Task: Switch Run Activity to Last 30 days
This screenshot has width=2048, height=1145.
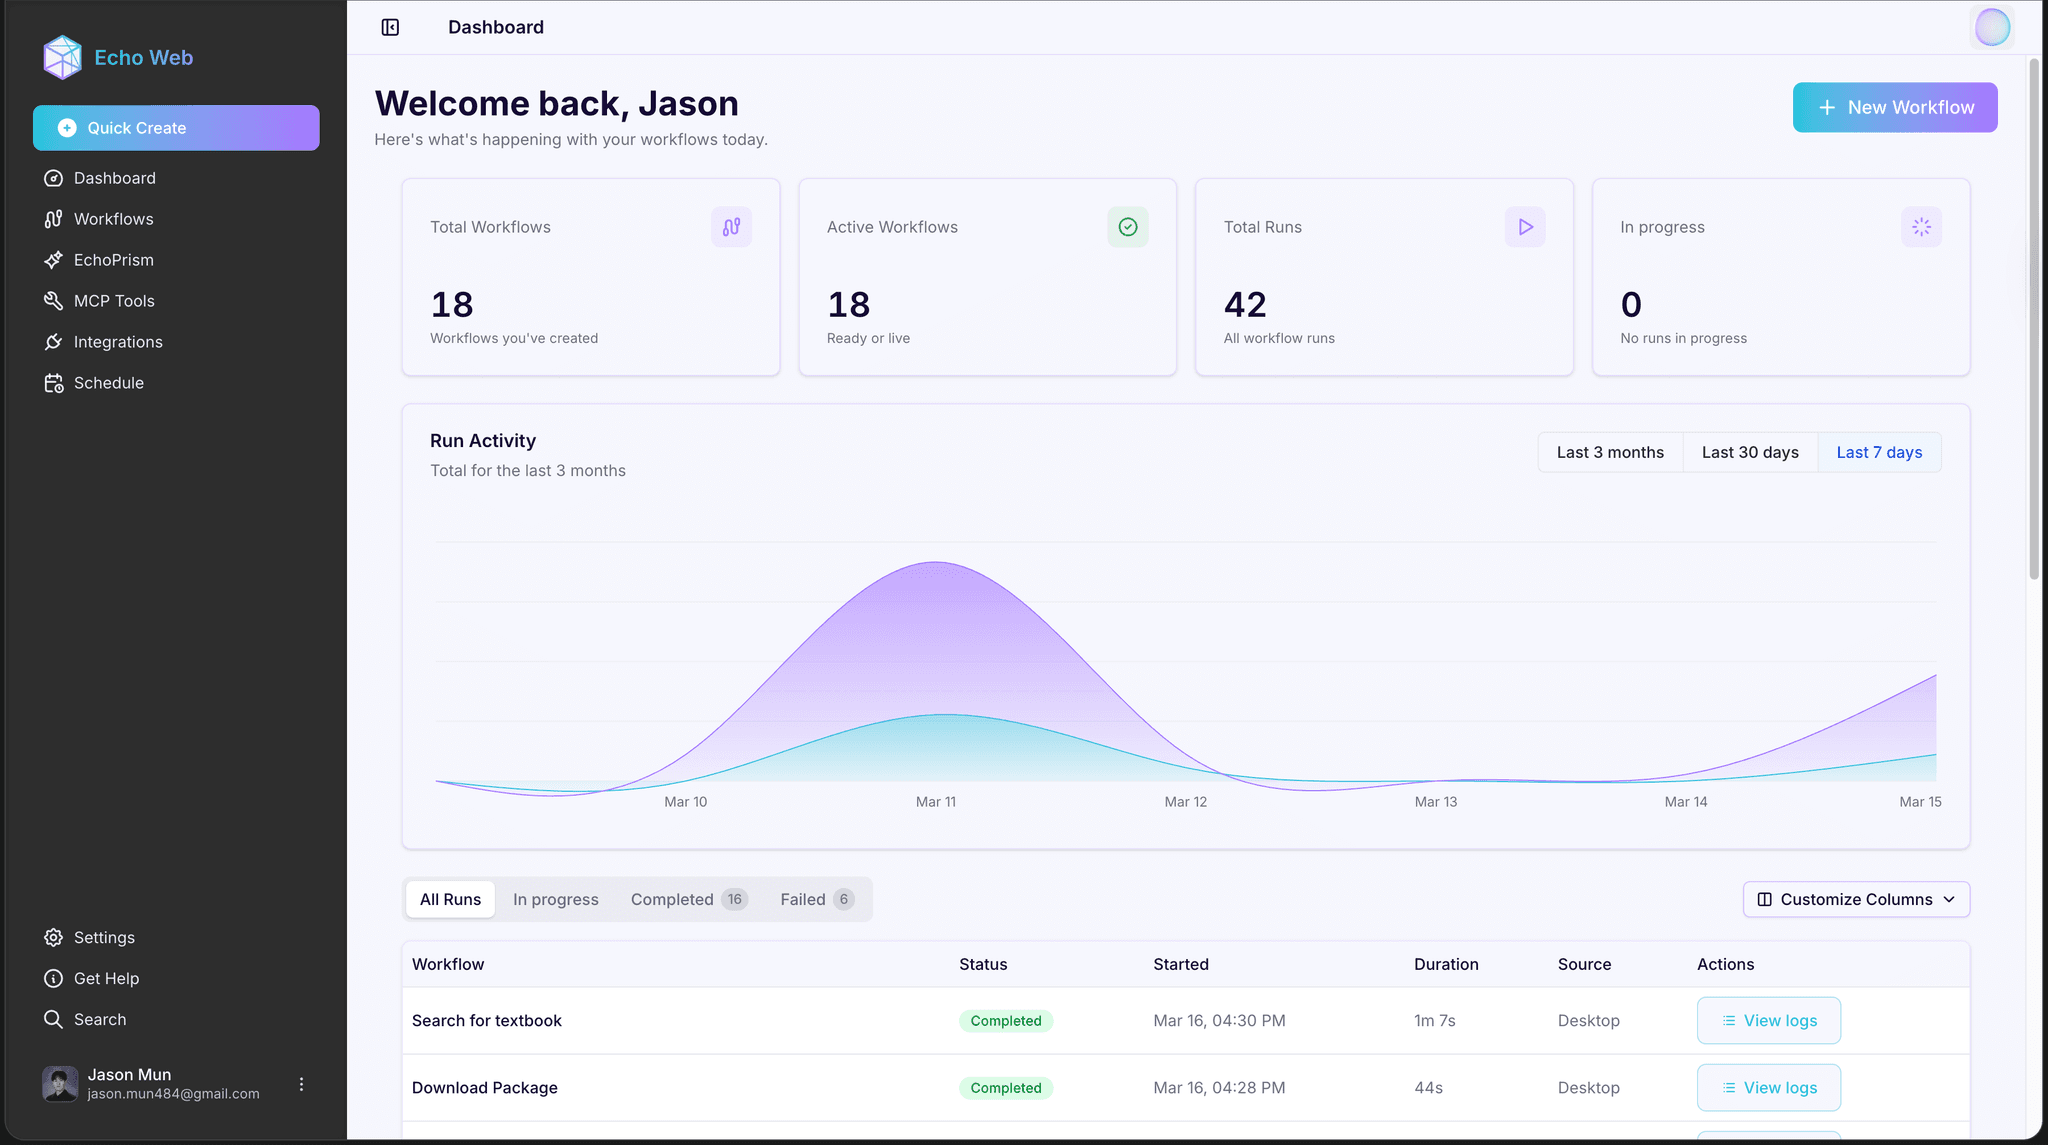Action: tap(1750, 452)
